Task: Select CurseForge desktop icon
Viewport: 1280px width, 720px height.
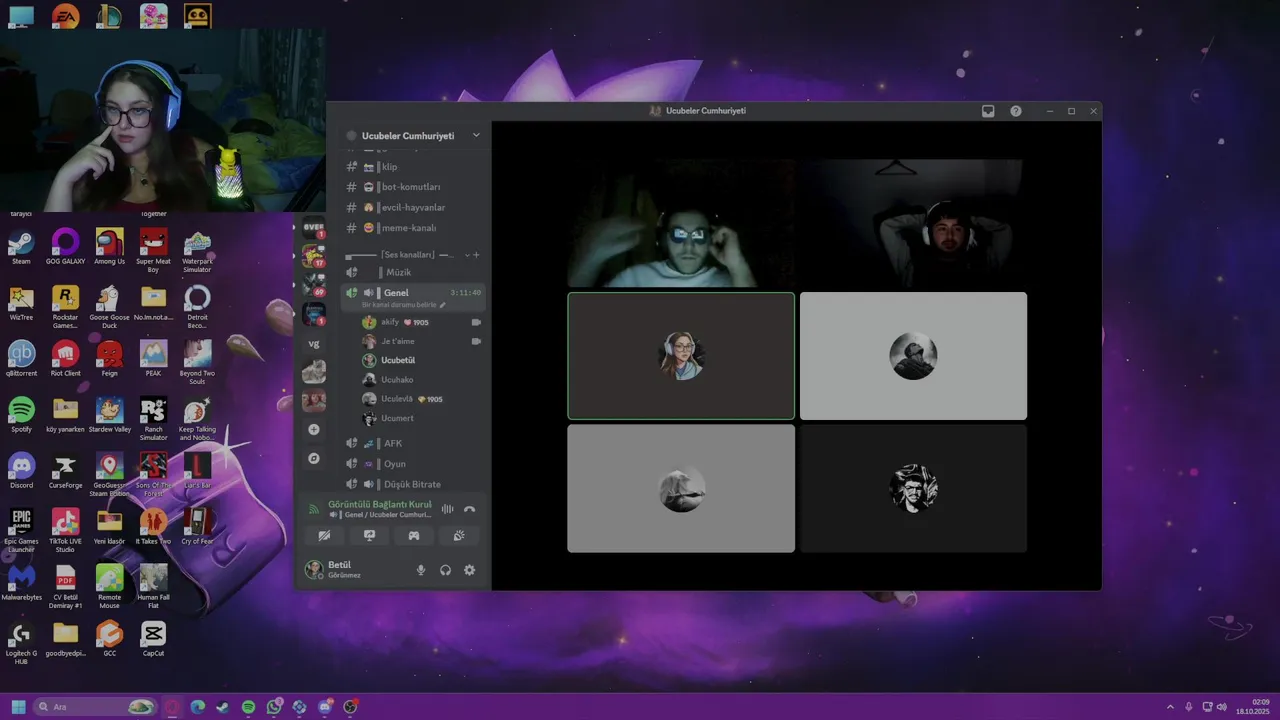Action: coord(65,471)
